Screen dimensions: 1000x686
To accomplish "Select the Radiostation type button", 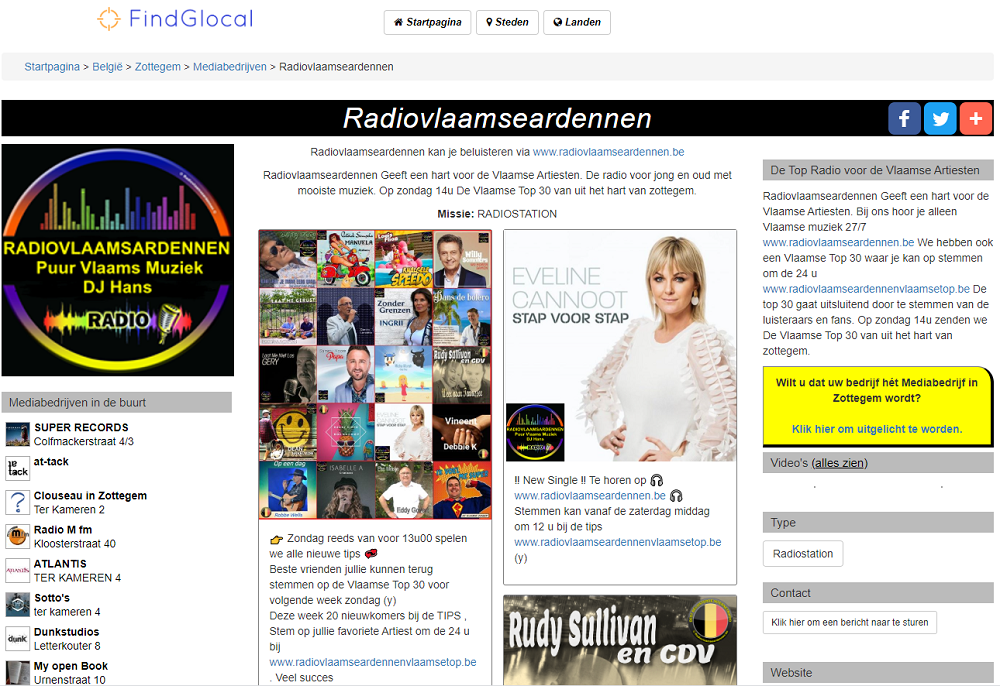I will (803, 553).
